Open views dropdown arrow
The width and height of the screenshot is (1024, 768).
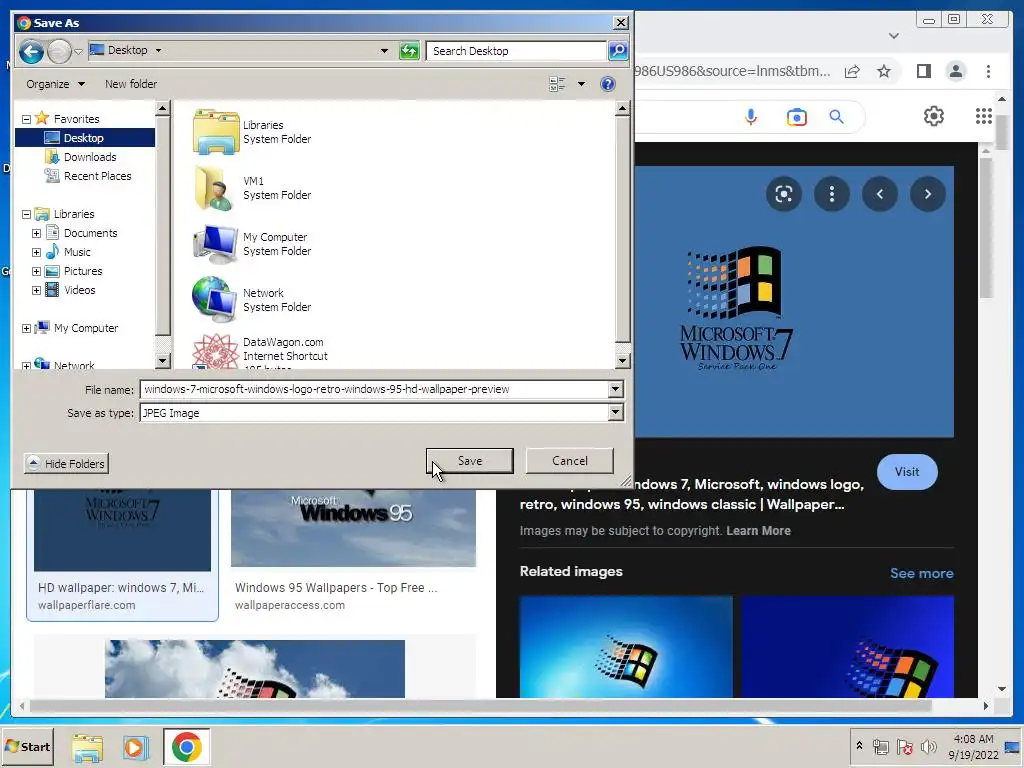pos(581,84)
